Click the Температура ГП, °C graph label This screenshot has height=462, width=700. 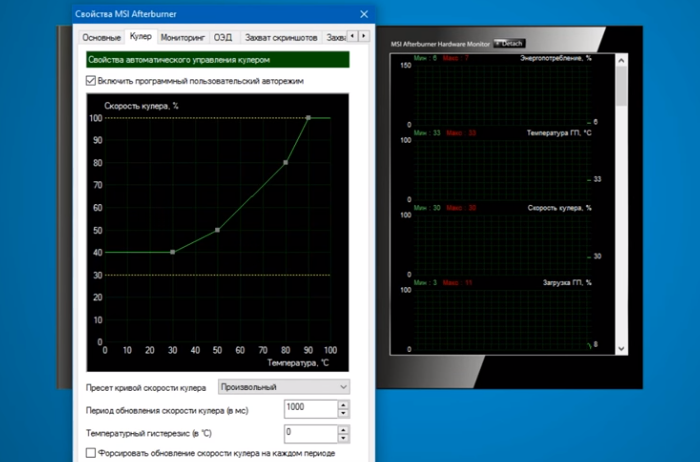pos(559,133)
